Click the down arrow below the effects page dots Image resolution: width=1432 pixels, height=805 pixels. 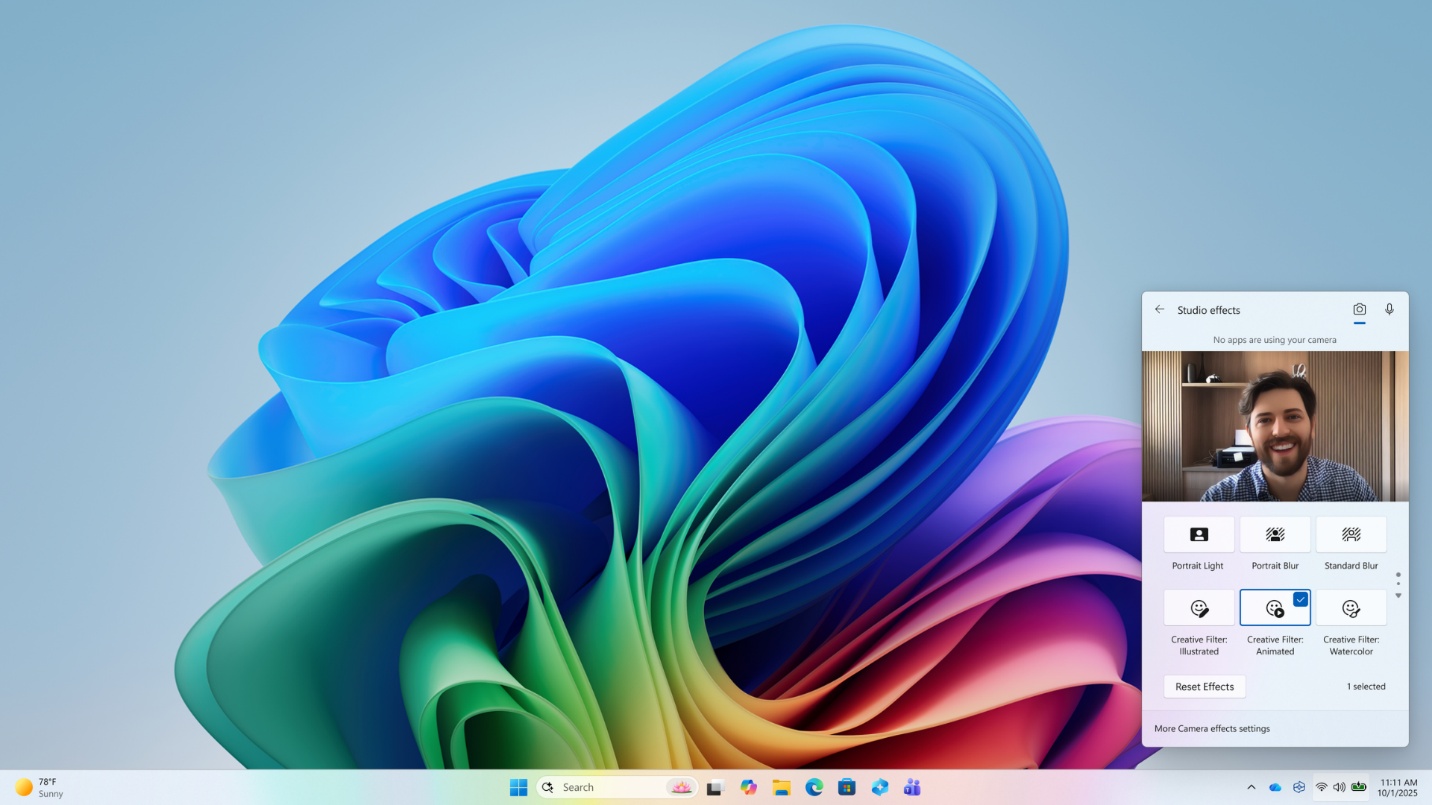(1398, 596)
